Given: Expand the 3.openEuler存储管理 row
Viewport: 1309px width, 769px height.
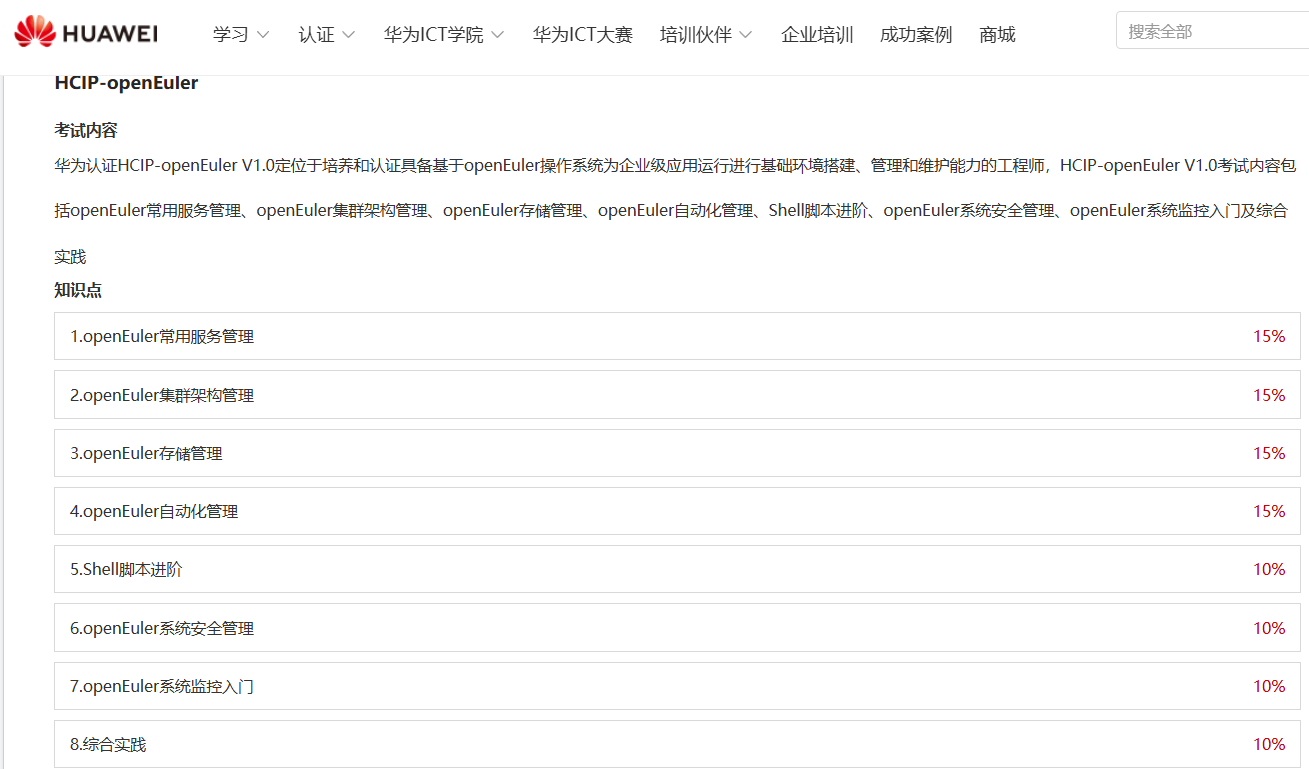Looking at the screenshot, I should click(x=676, y=453).
